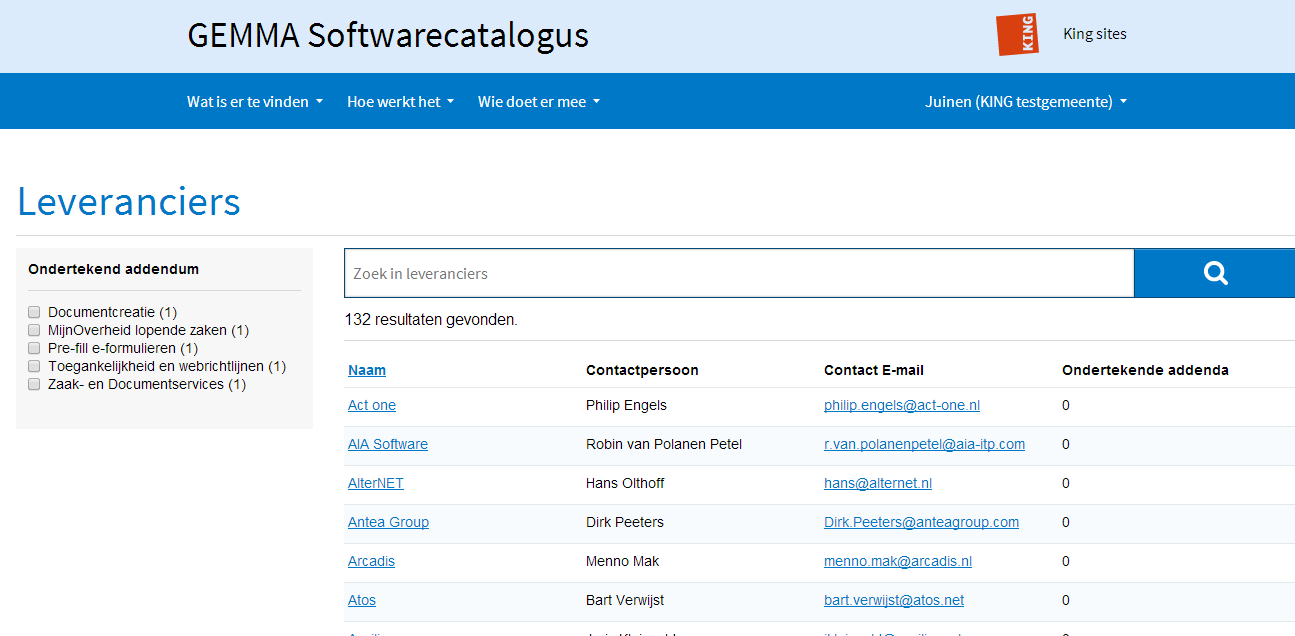Click menno.mak@arcadis.nl email link

click(898, 561)
